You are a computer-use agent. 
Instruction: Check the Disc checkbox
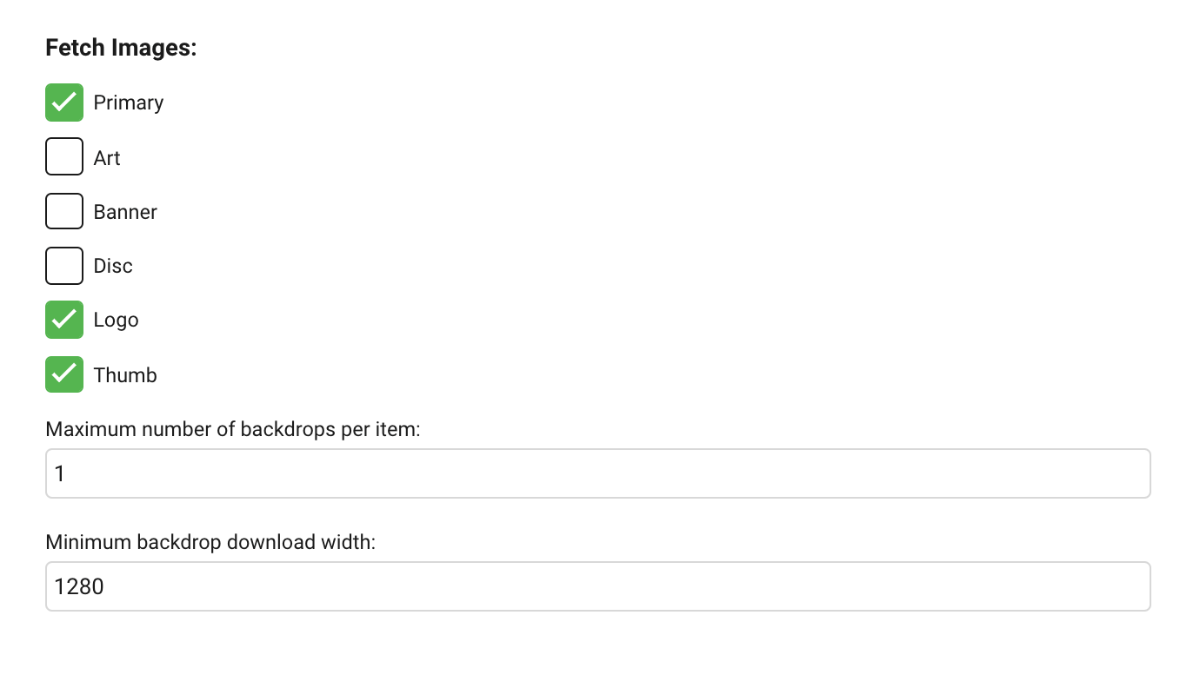64,266
